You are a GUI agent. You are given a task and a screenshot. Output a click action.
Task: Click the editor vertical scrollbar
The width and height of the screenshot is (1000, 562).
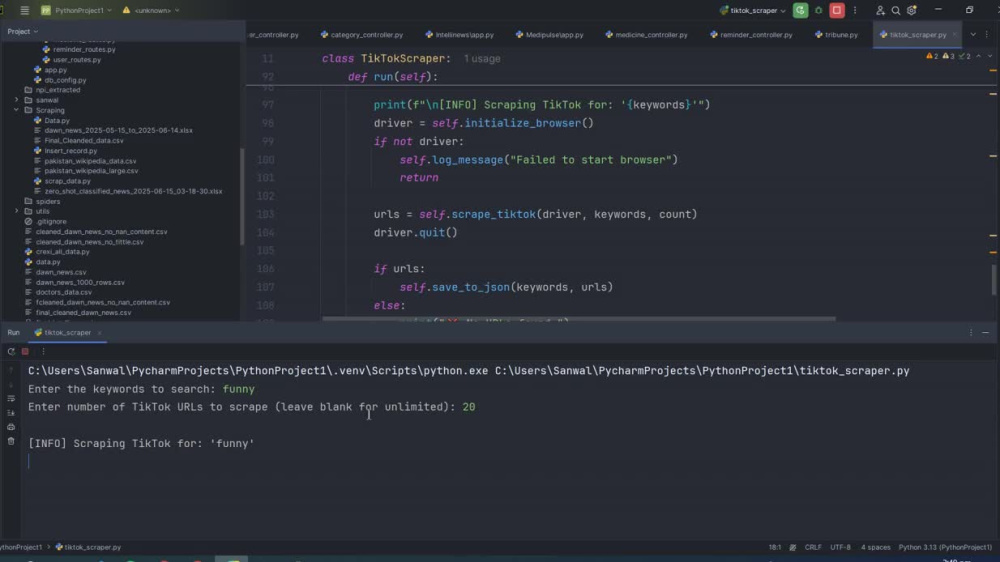(x=994, y=279)
